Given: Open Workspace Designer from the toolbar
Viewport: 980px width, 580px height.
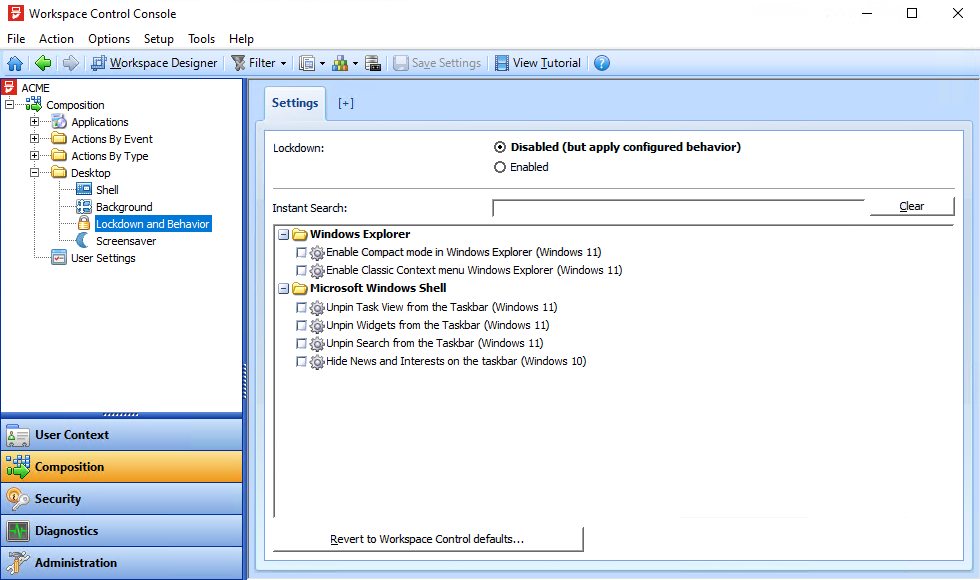Looking at the screenshot, I should click(x=154, y=63).
